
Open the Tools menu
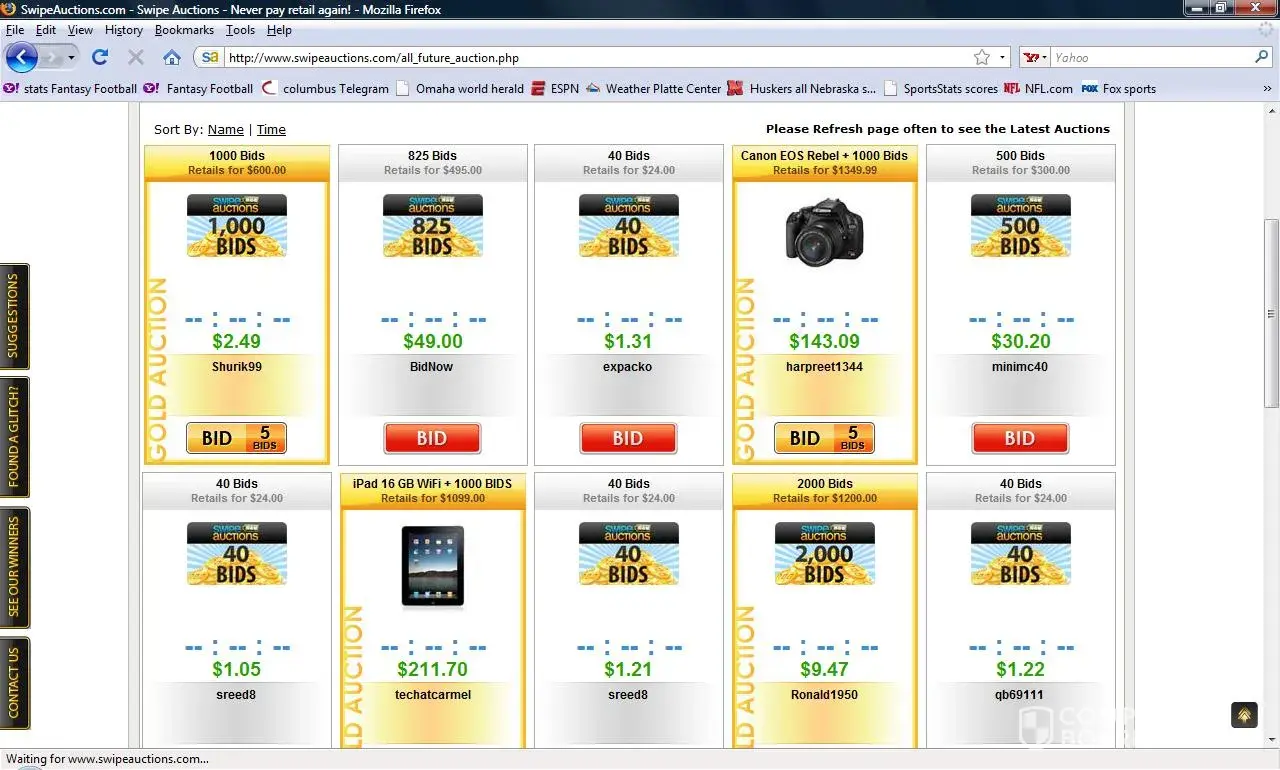coord(240,30)
